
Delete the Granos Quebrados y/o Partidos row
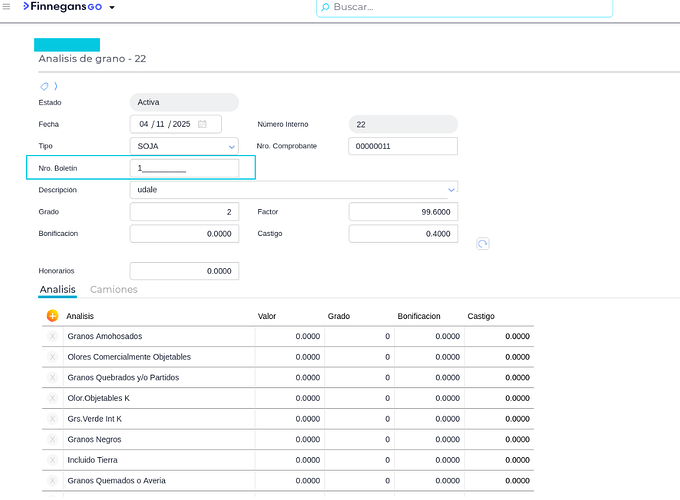52,377
